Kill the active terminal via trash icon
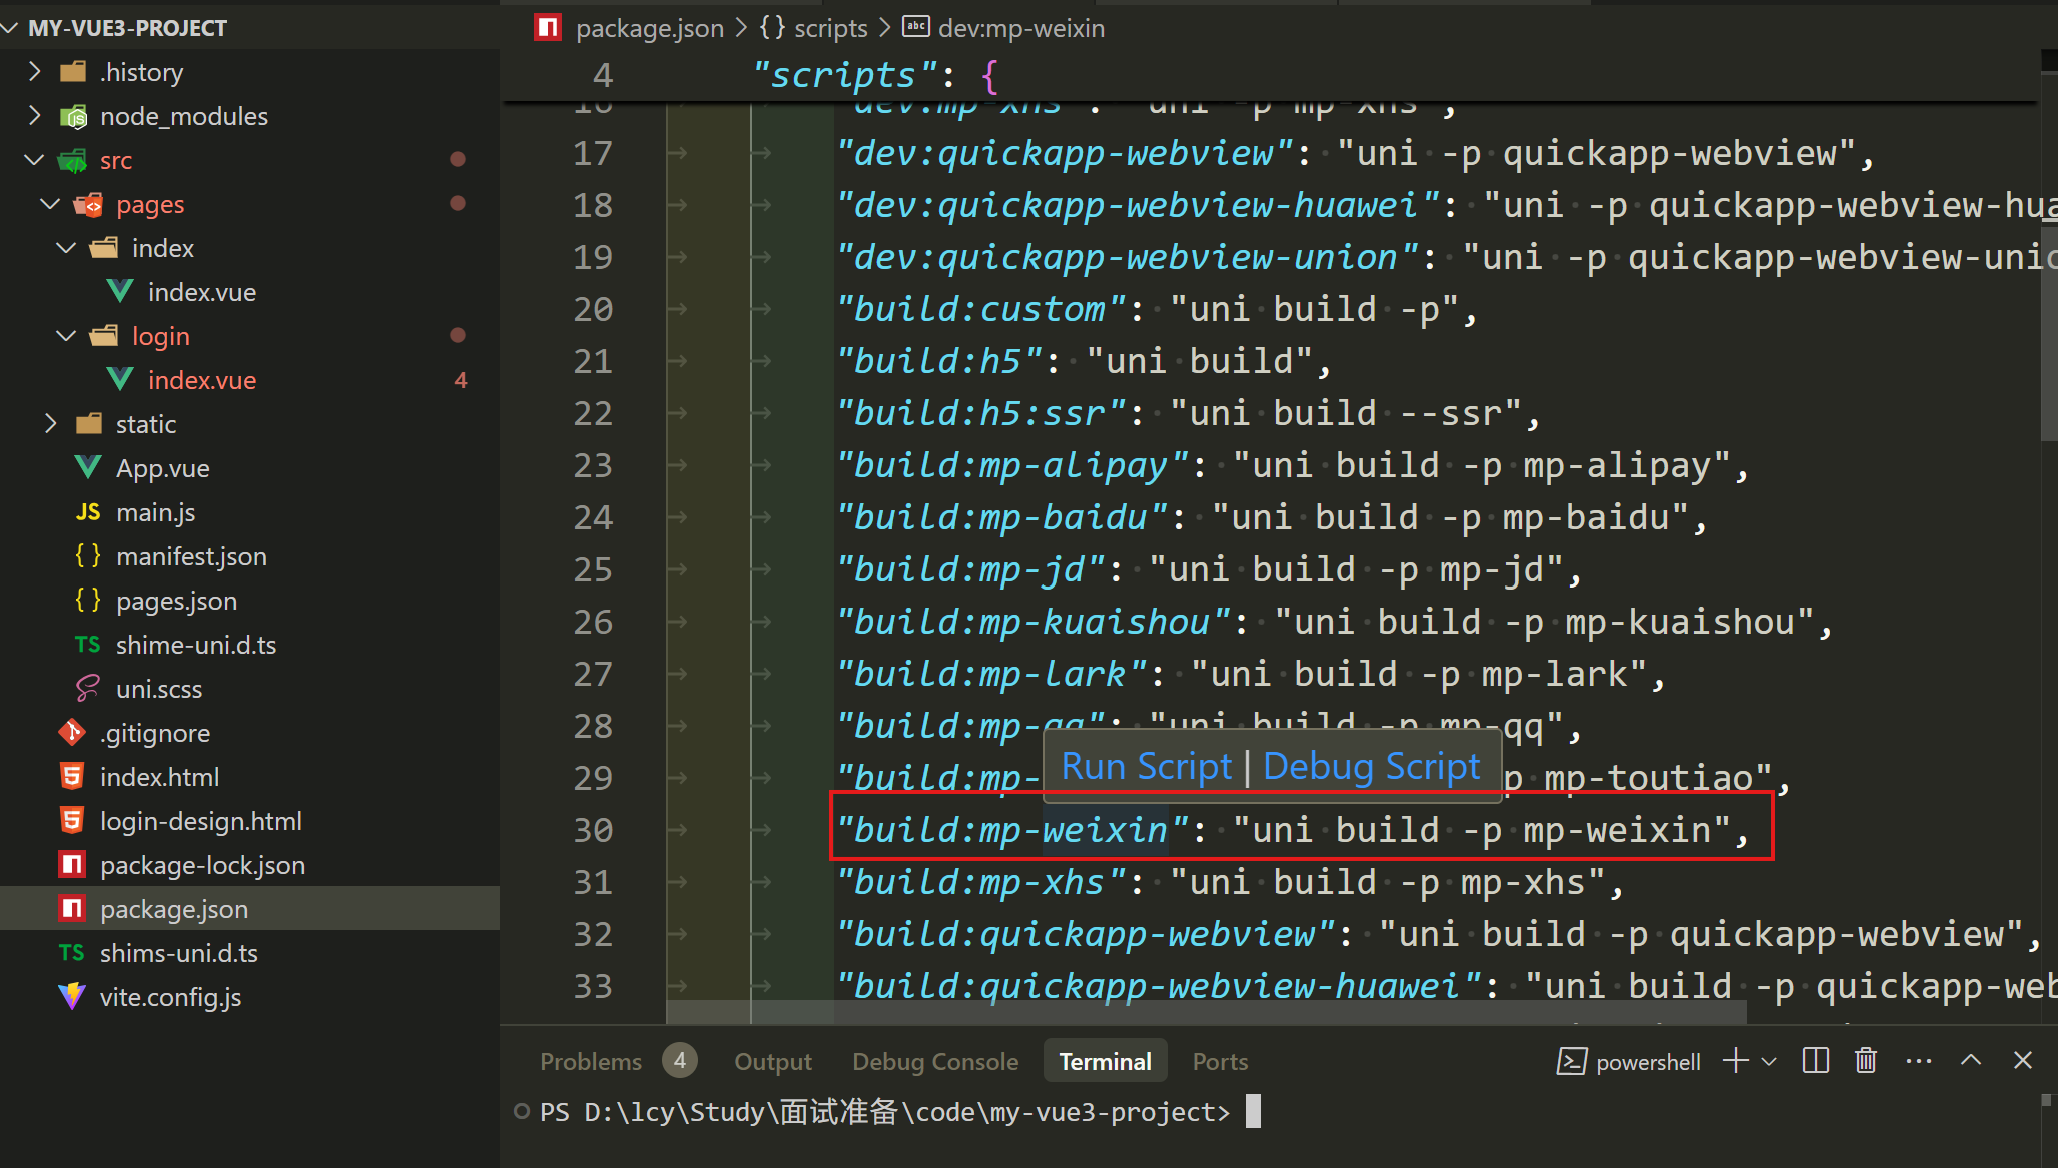 (x=1864, y=1060)
